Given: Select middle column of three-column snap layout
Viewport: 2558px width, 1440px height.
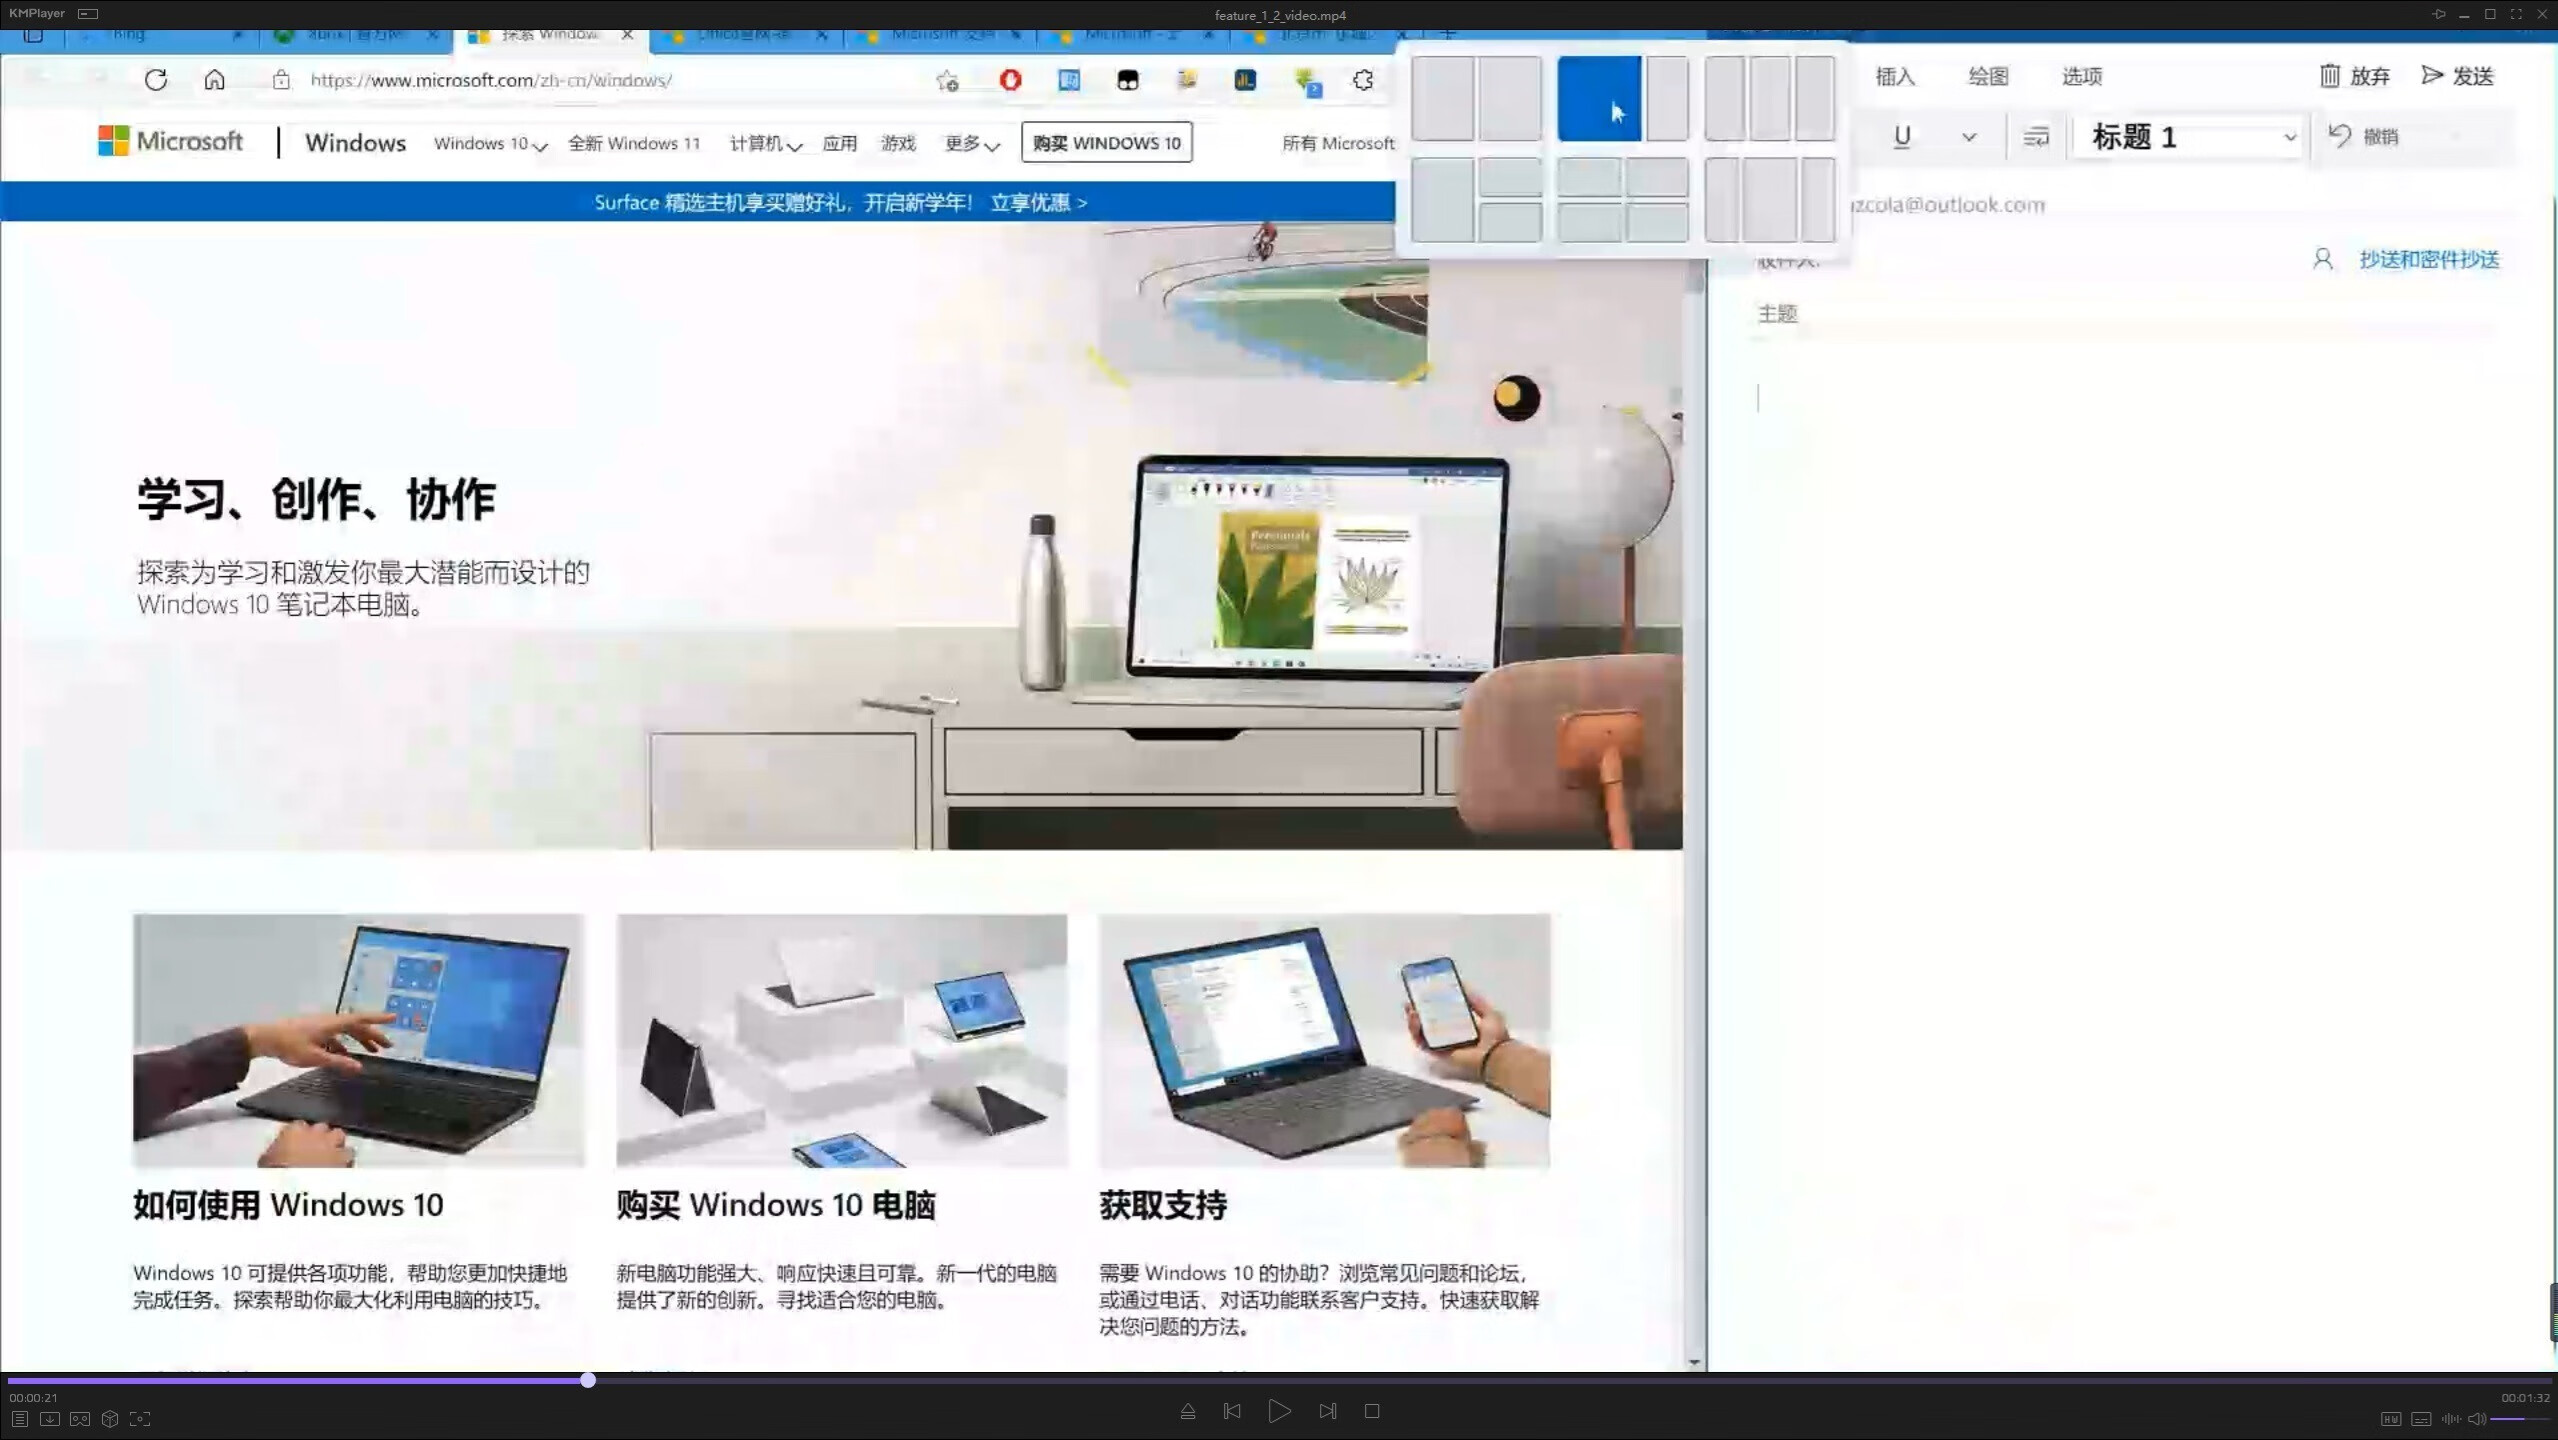Looking at the screenshot, I should 1769,98.
